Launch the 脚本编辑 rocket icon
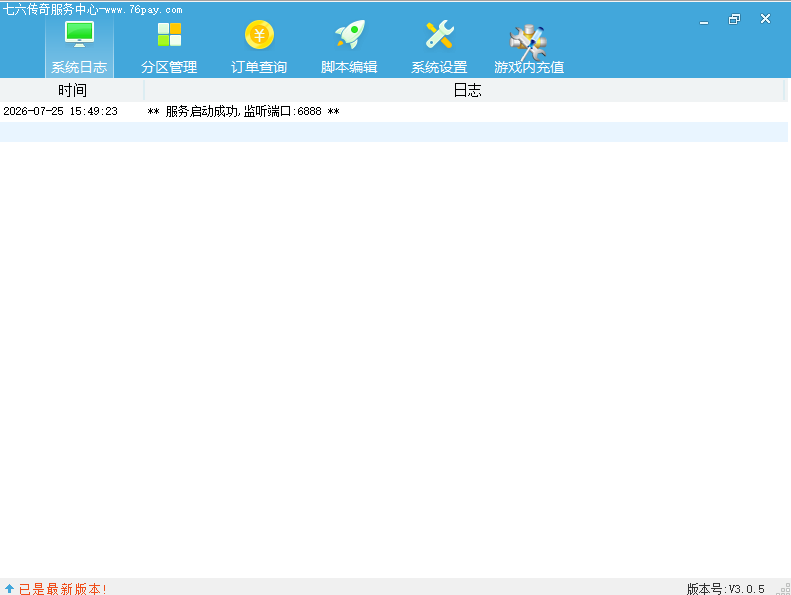This screenshot has height=595, width=791. pos(350,34)
